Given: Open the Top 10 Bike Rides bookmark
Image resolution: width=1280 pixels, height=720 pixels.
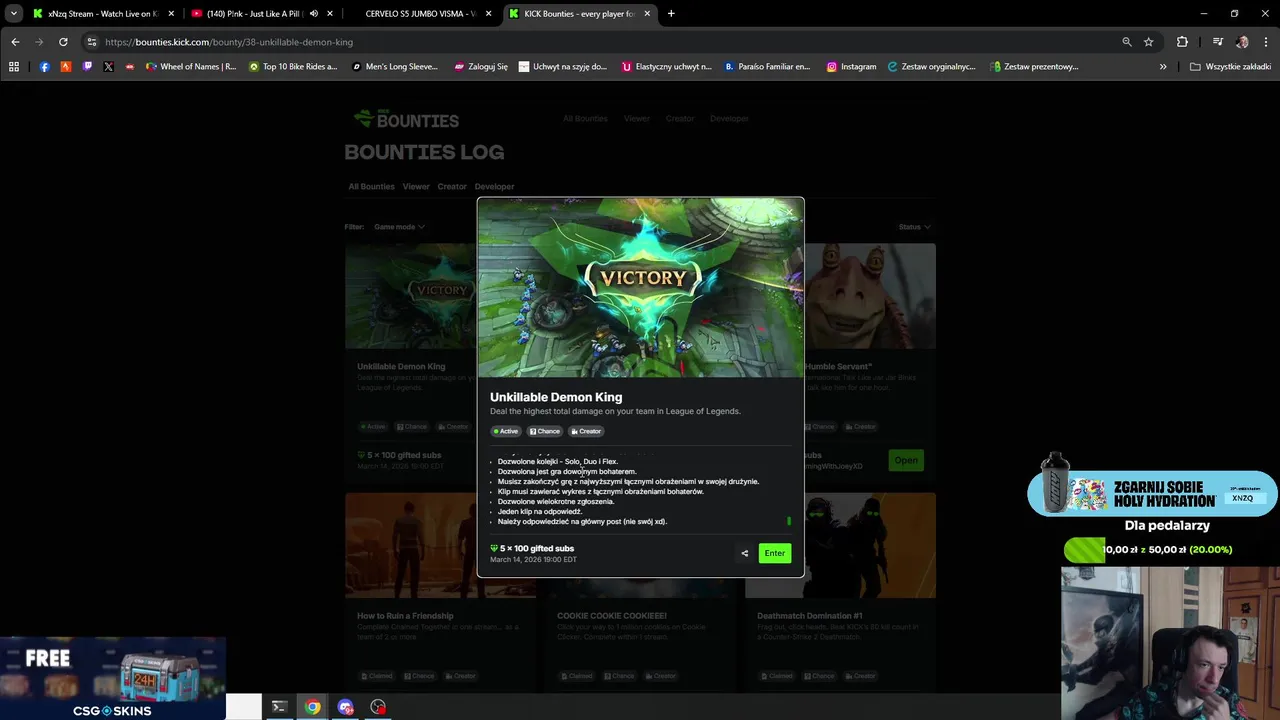Looking at the screenshot, I should click(x=293, y=67).
